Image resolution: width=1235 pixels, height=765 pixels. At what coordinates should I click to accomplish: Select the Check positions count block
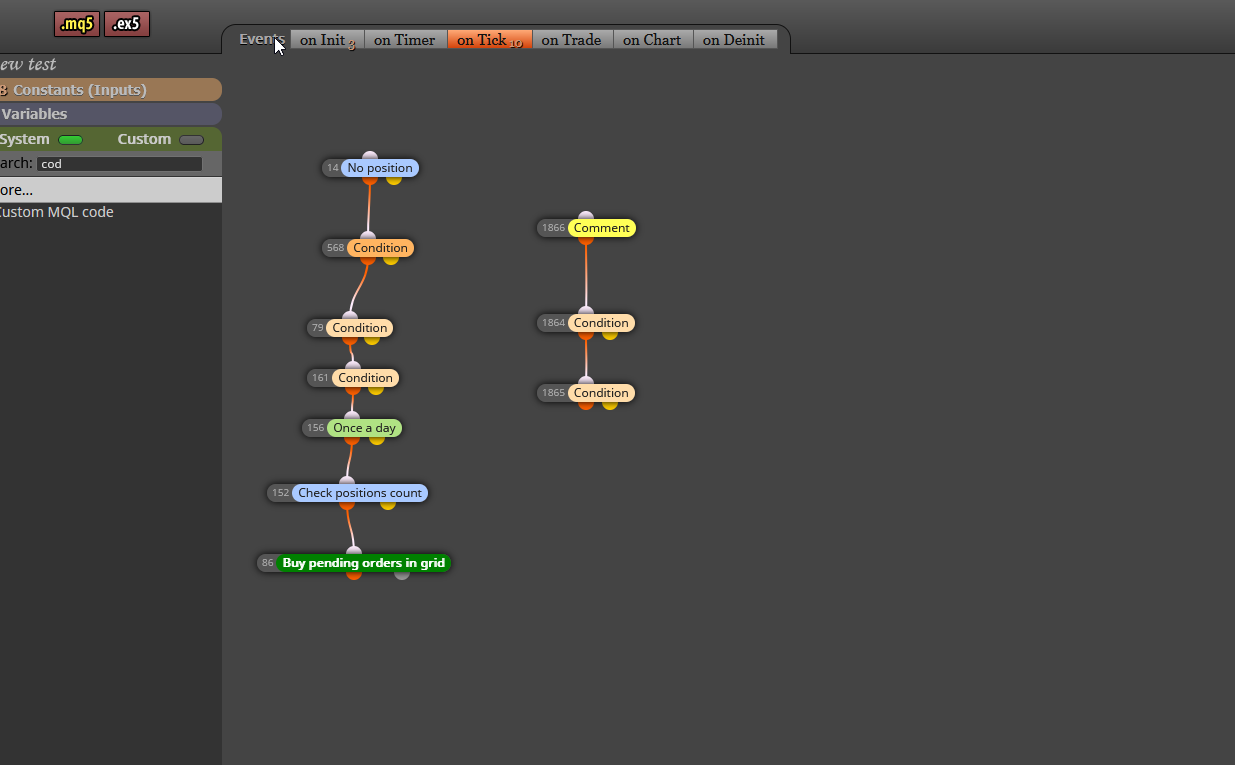(360, 493)
